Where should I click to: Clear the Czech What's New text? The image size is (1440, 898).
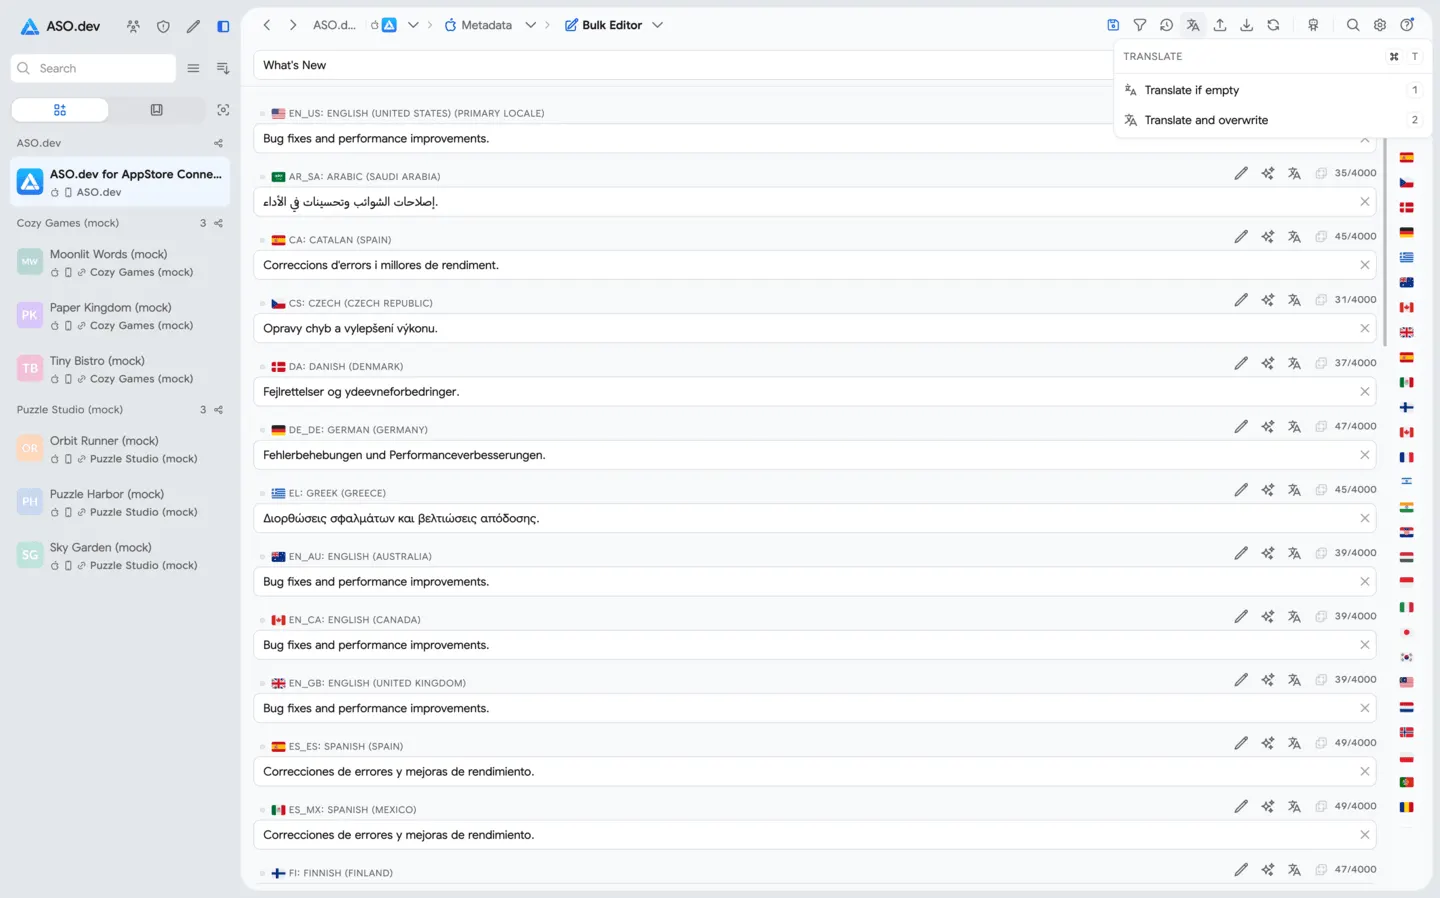click(x=1365, y=328)
